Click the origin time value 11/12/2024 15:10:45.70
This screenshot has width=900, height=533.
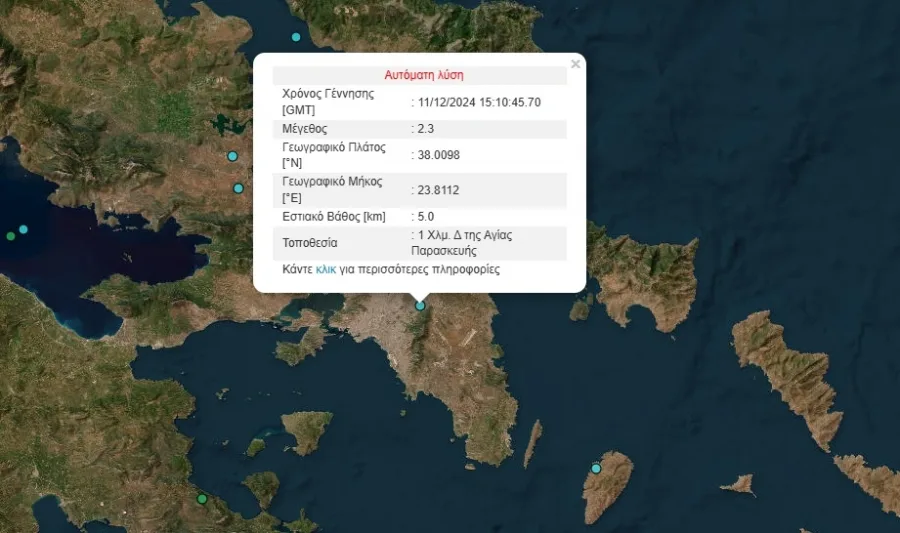(480, 102)
